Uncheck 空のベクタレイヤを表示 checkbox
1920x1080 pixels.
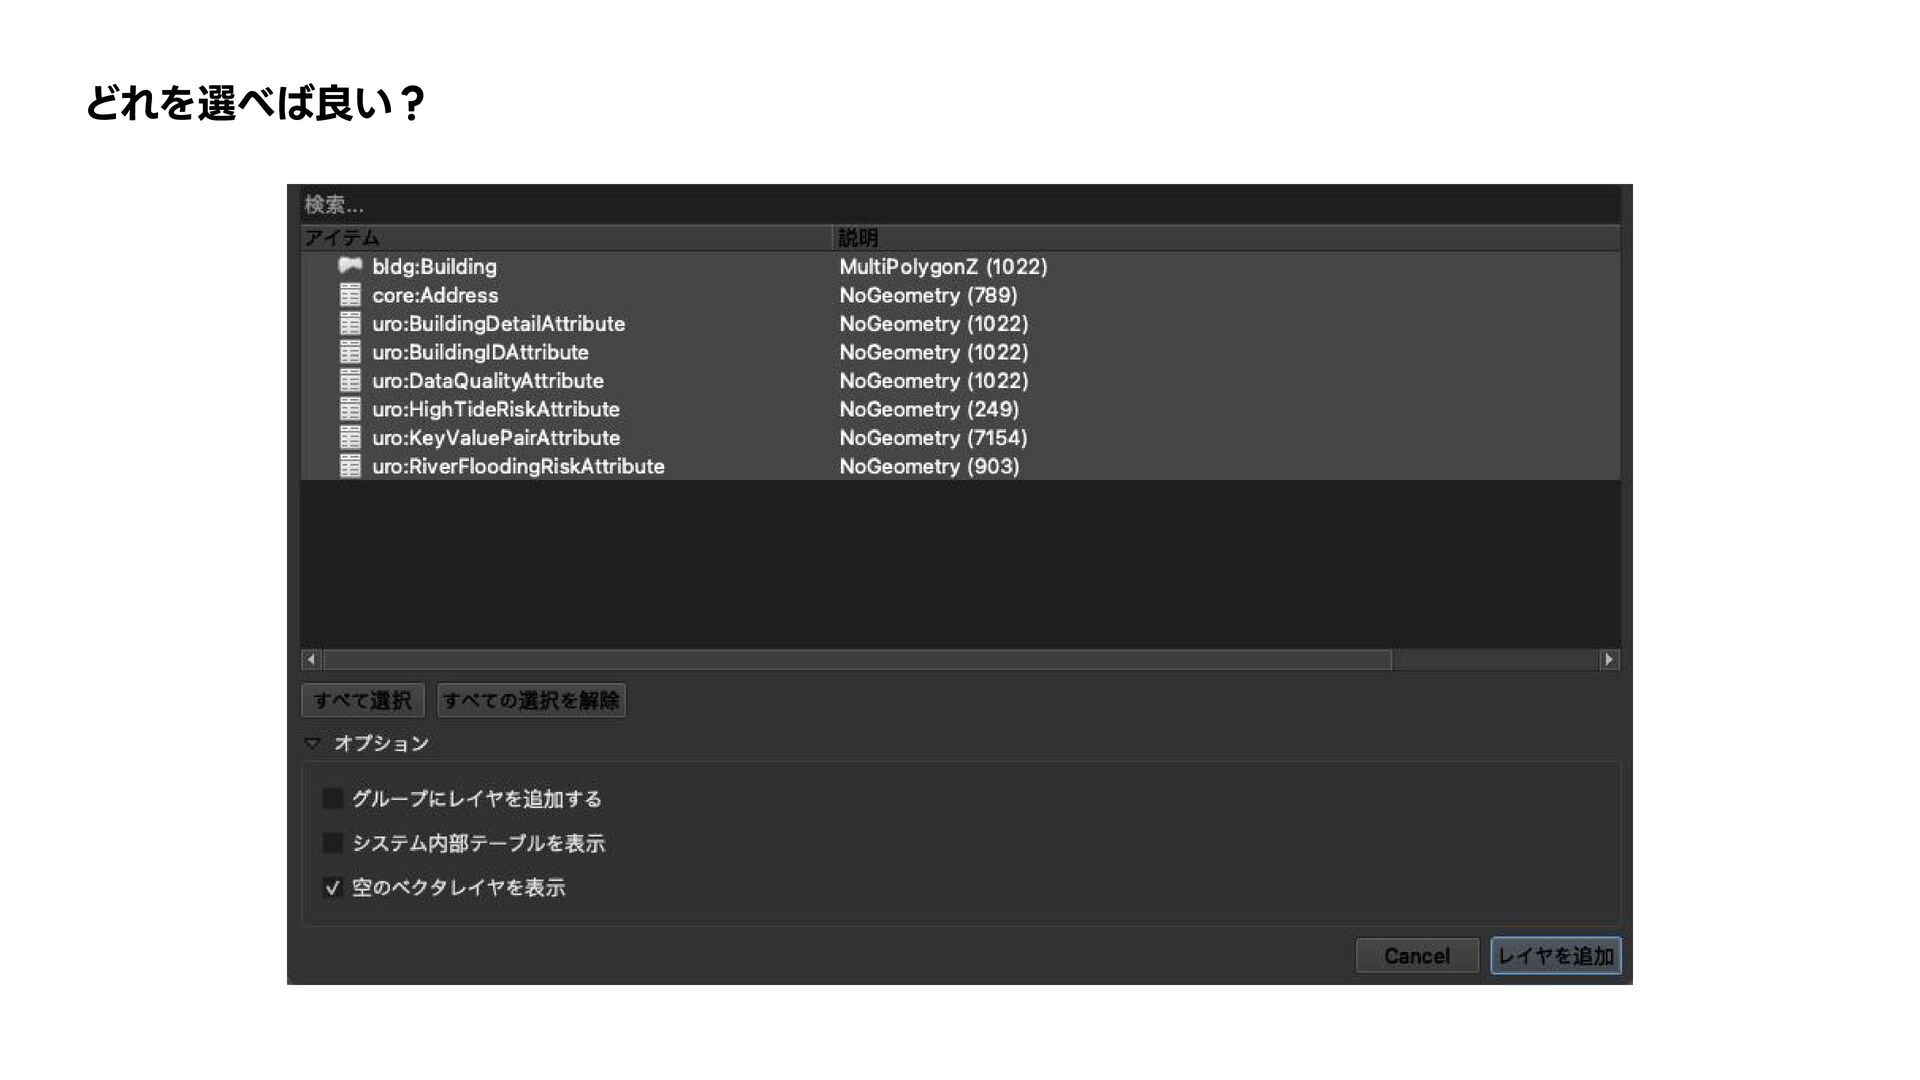[x=333, y=887]
